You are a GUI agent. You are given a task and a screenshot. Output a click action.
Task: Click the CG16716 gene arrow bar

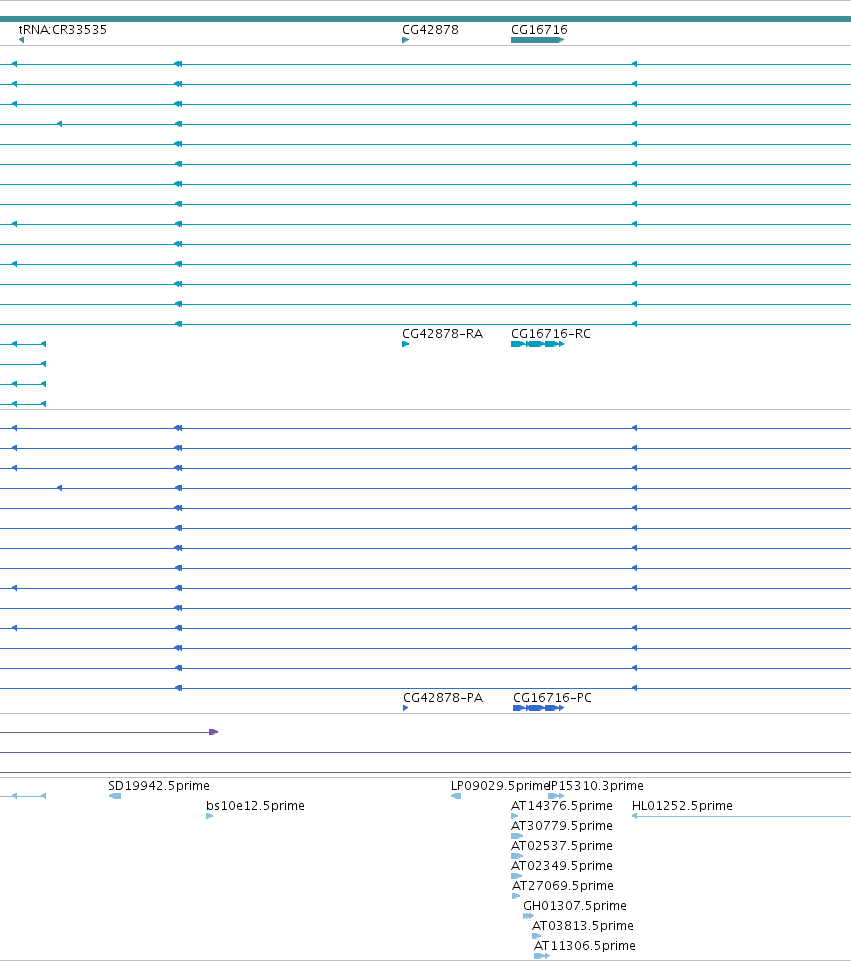click(537, 40)
